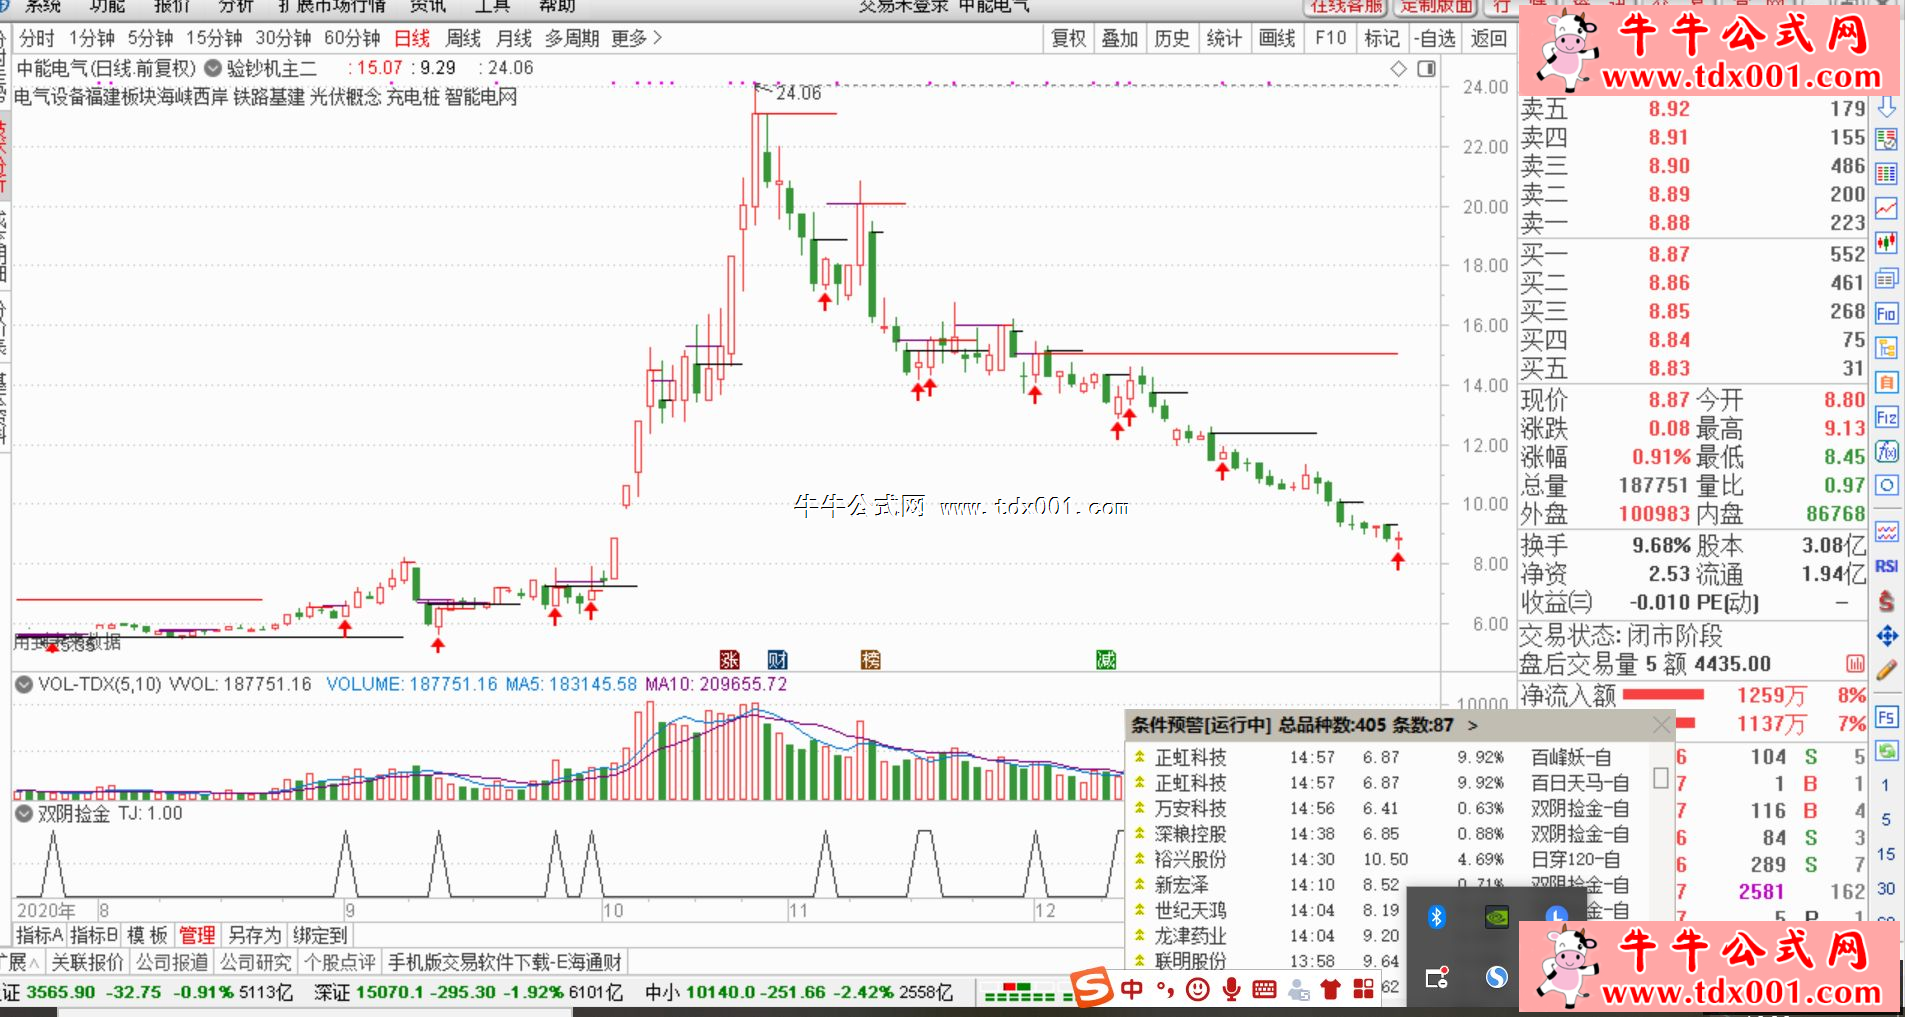Click the F10 company info sidebar icon

pyautogui.click(x=1886, y=313)
